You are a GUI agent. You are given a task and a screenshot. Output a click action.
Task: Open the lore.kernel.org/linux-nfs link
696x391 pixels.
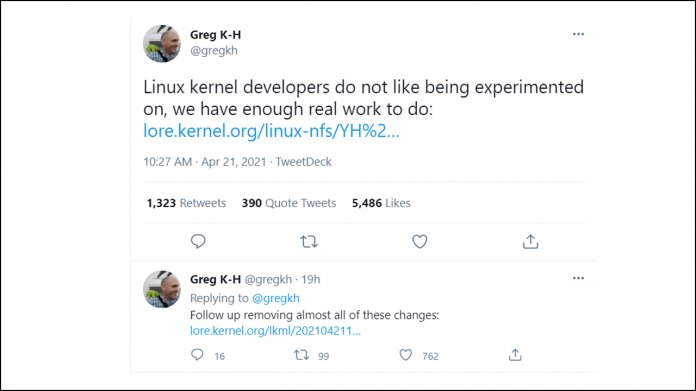[x=271, y=131]
